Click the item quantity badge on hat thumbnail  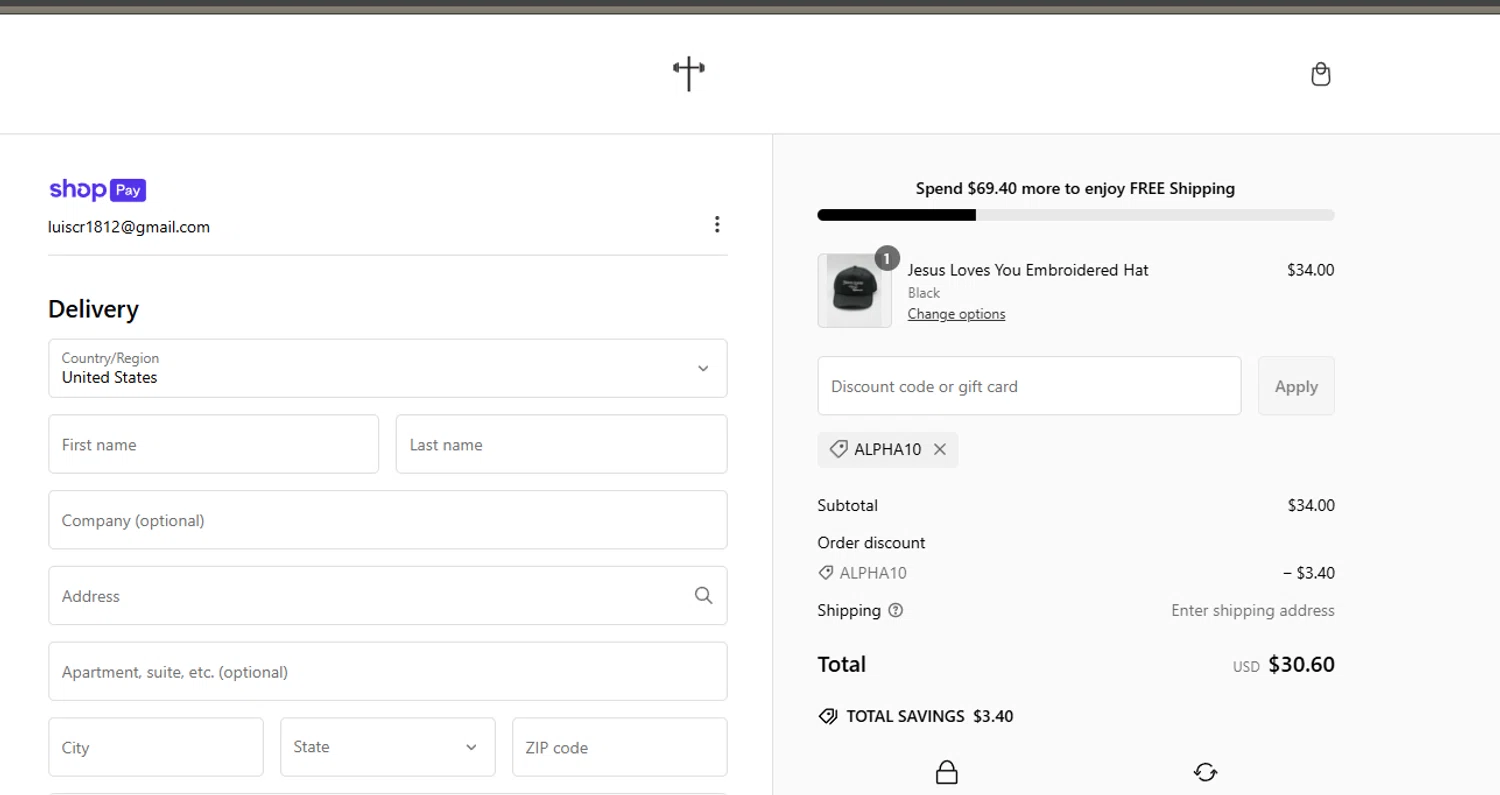[x=886, y=258]
